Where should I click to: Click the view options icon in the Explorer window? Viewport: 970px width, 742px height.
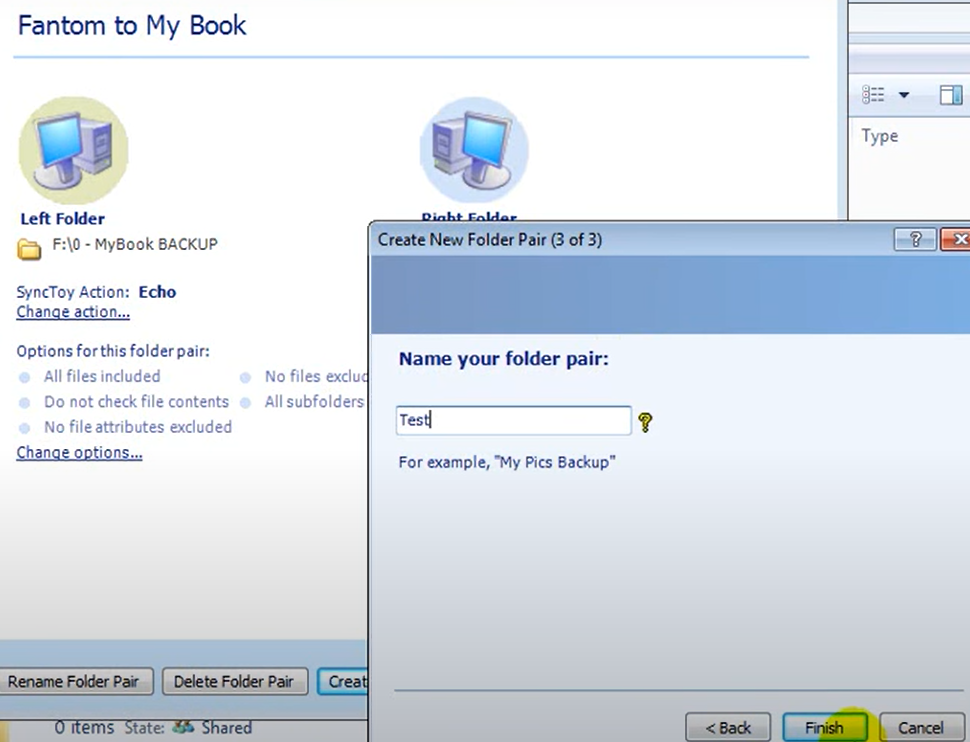click(873, 95)
